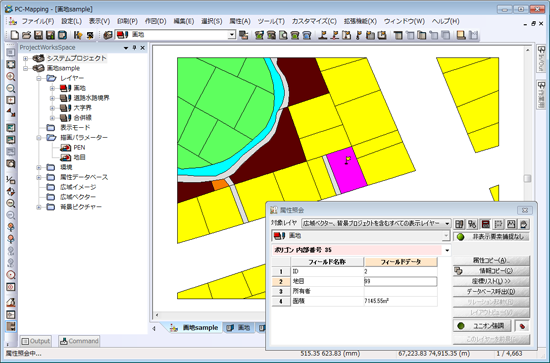Open the 属性(A) menu

tap(240, 21)
